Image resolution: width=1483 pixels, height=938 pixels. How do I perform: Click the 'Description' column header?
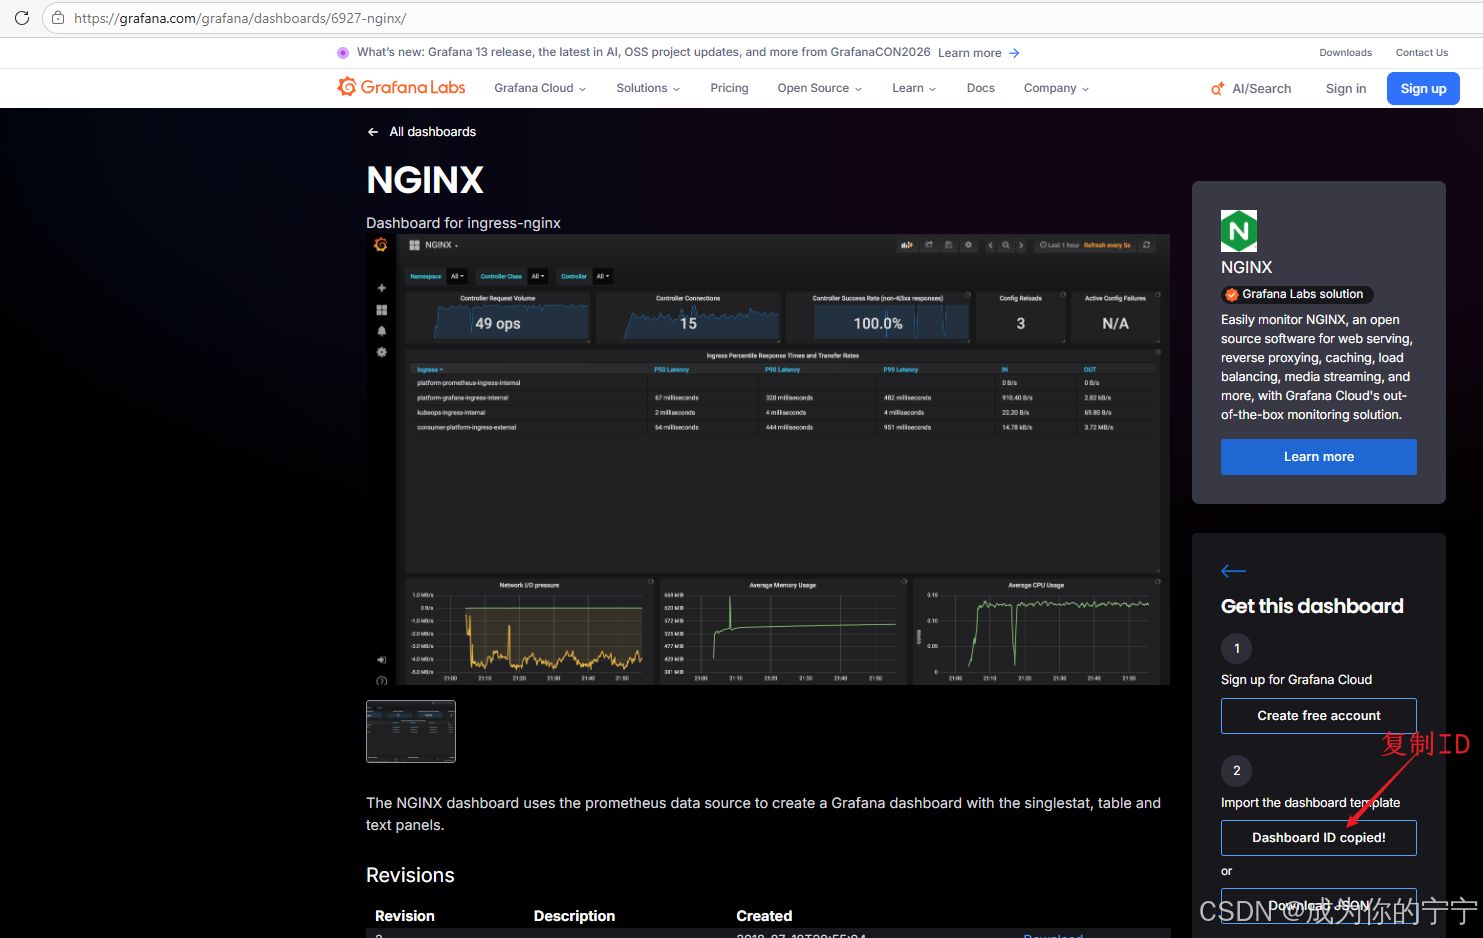coord(574,916)
